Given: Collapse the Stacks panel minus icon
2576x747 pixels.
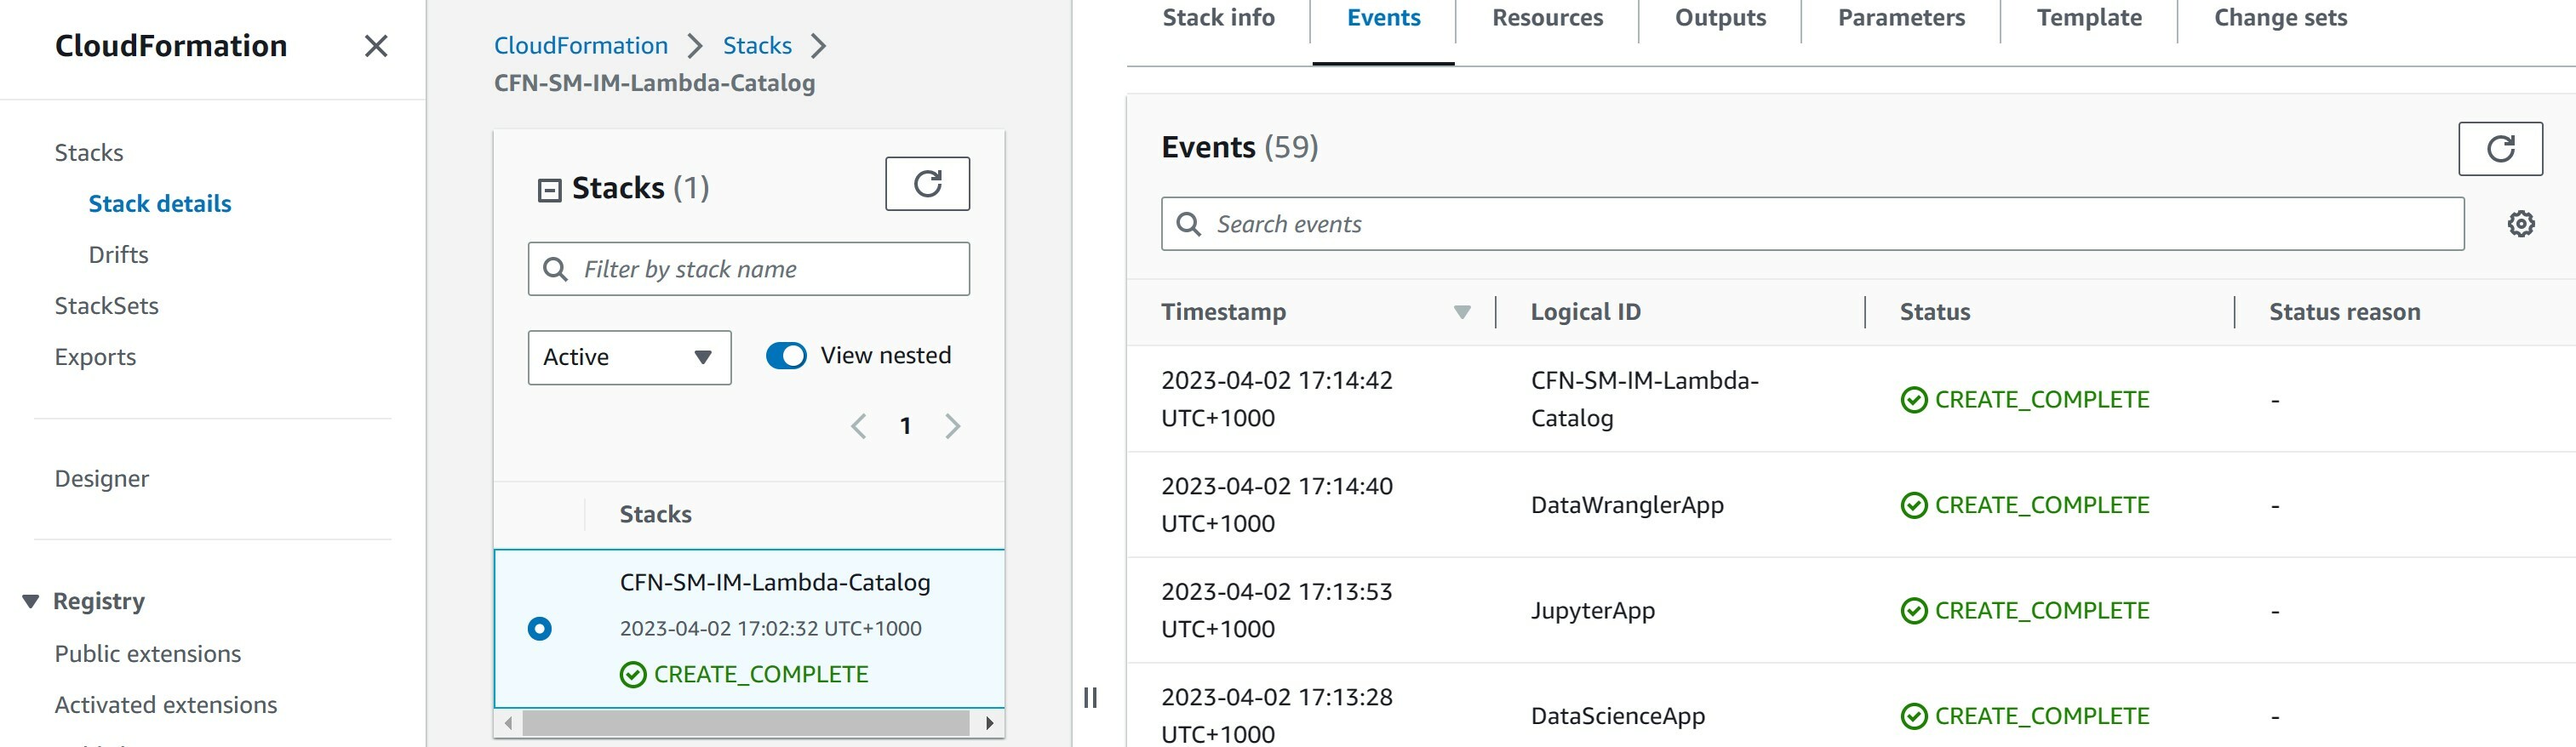Looking at the screenshot, I should pyautogui.click(x=549, y=190).
